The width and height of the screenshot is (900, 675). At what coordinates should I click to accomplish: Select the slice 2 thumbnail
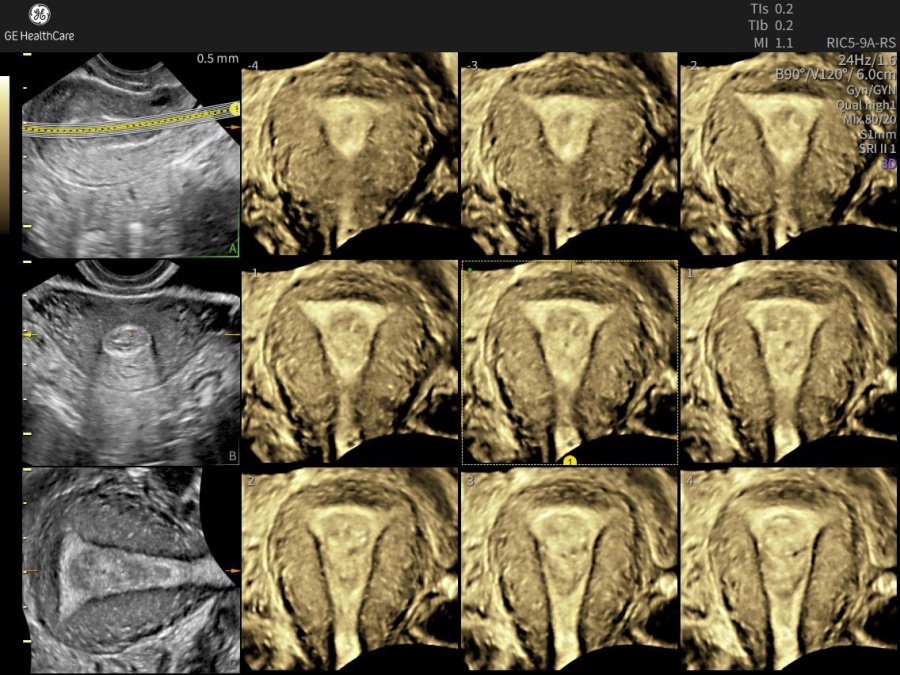click(x=349, y=570)
